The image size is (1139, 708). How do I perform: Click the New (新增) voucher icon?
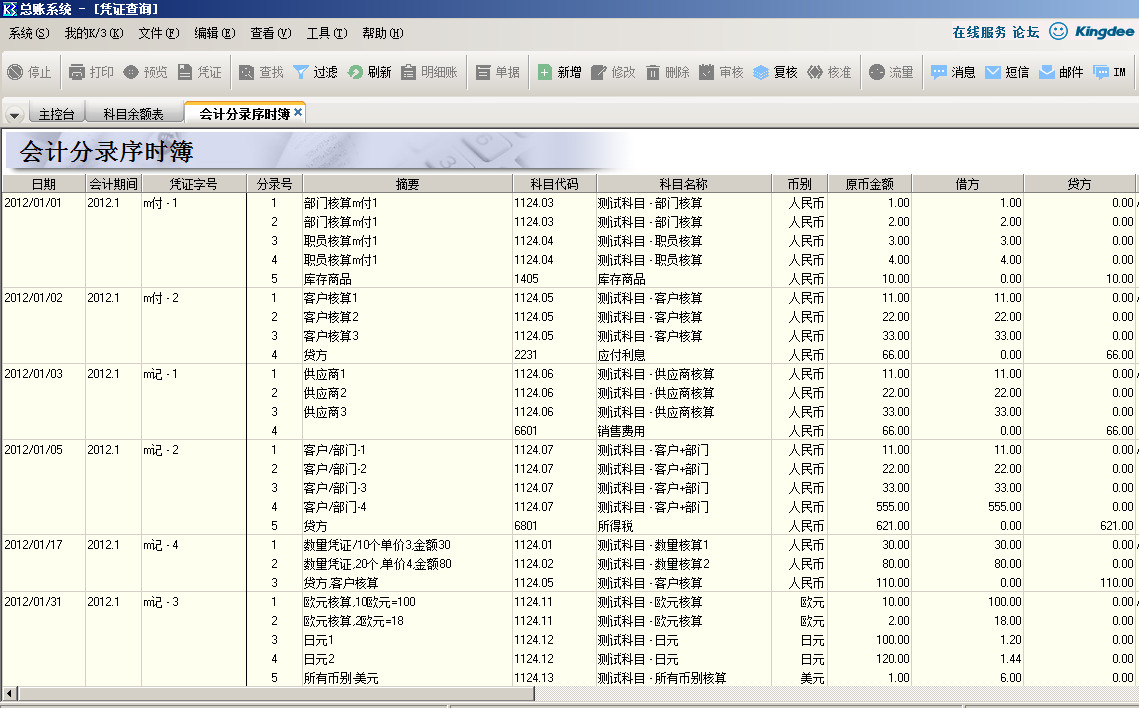pyautogui.click(x=545, y=72)
